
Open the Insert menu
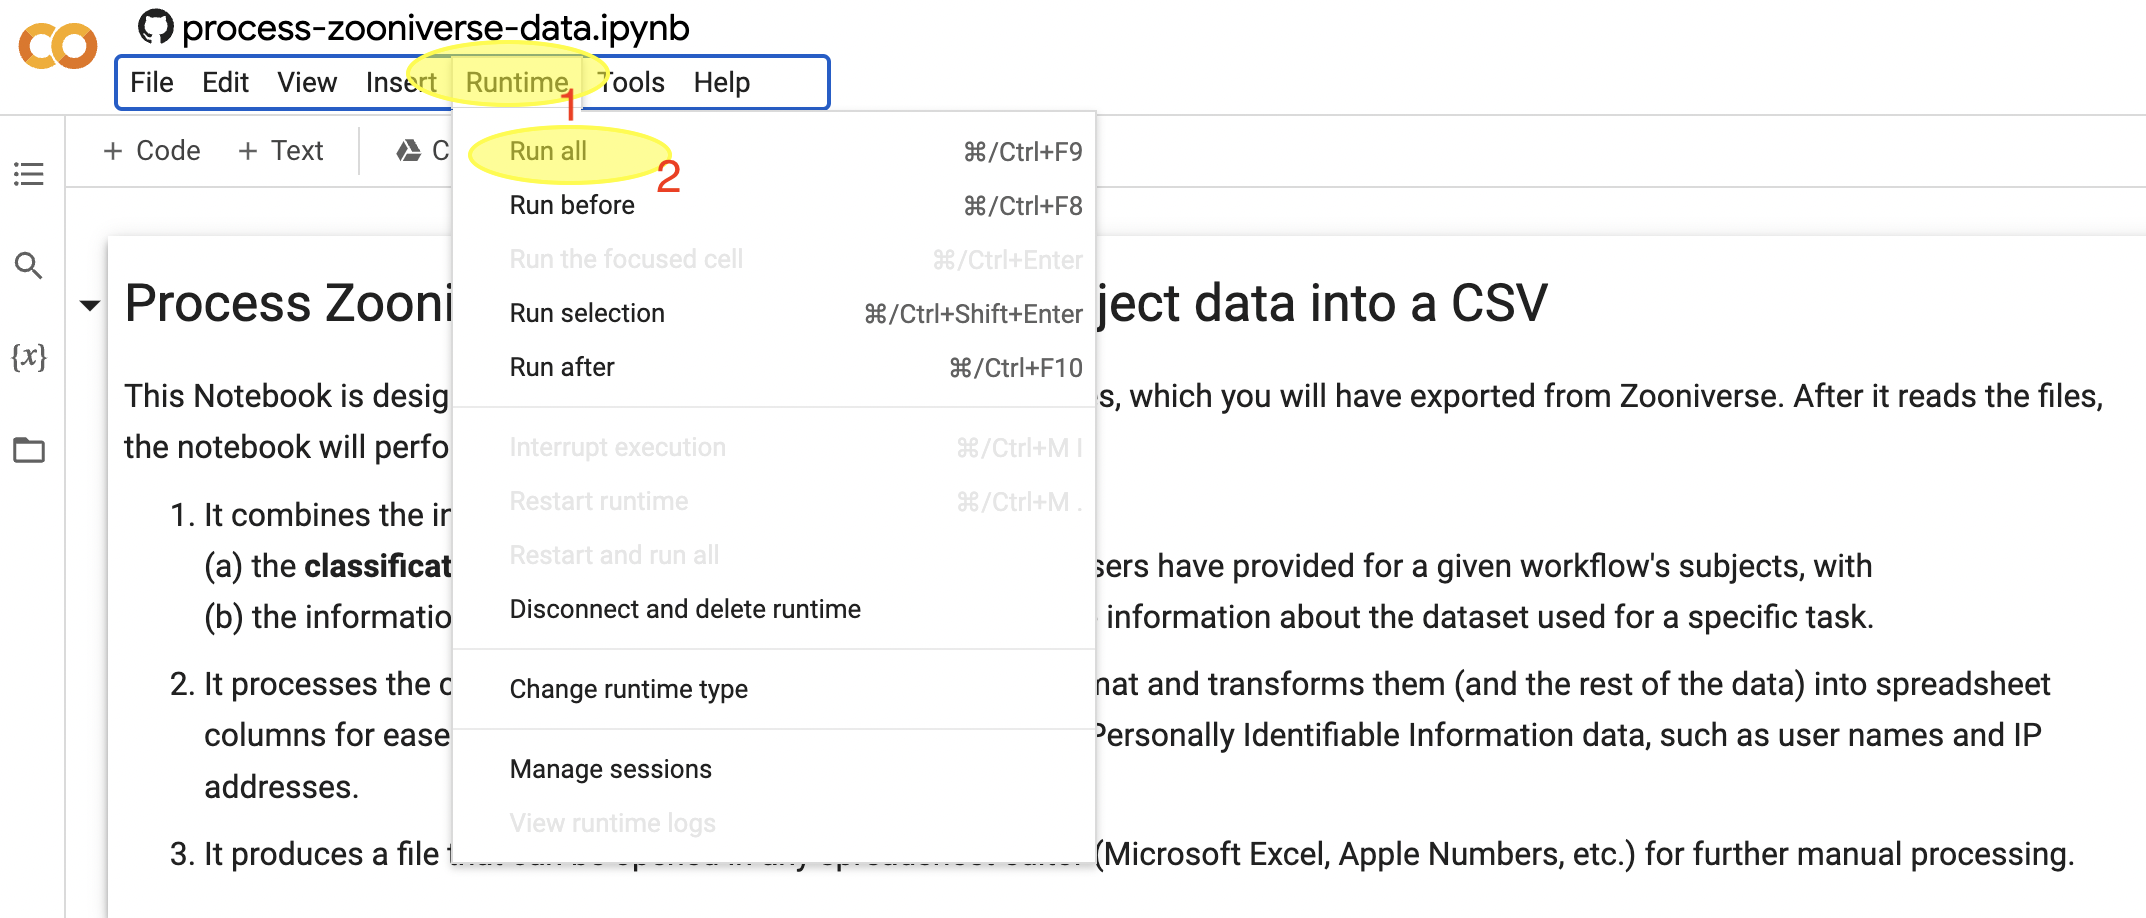pyautogui.click(x=401, y=82)
